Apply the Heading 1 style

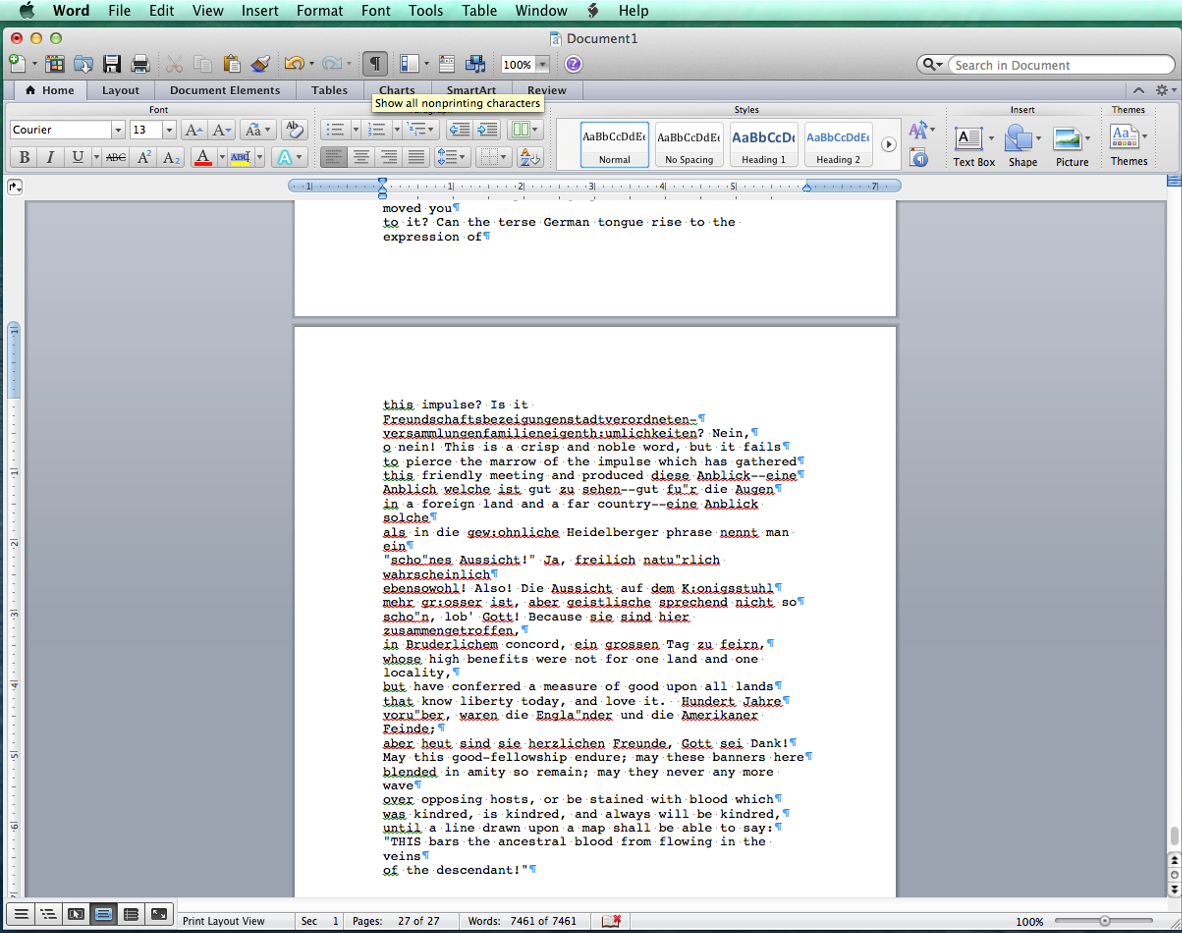click(x=764, y=145)
